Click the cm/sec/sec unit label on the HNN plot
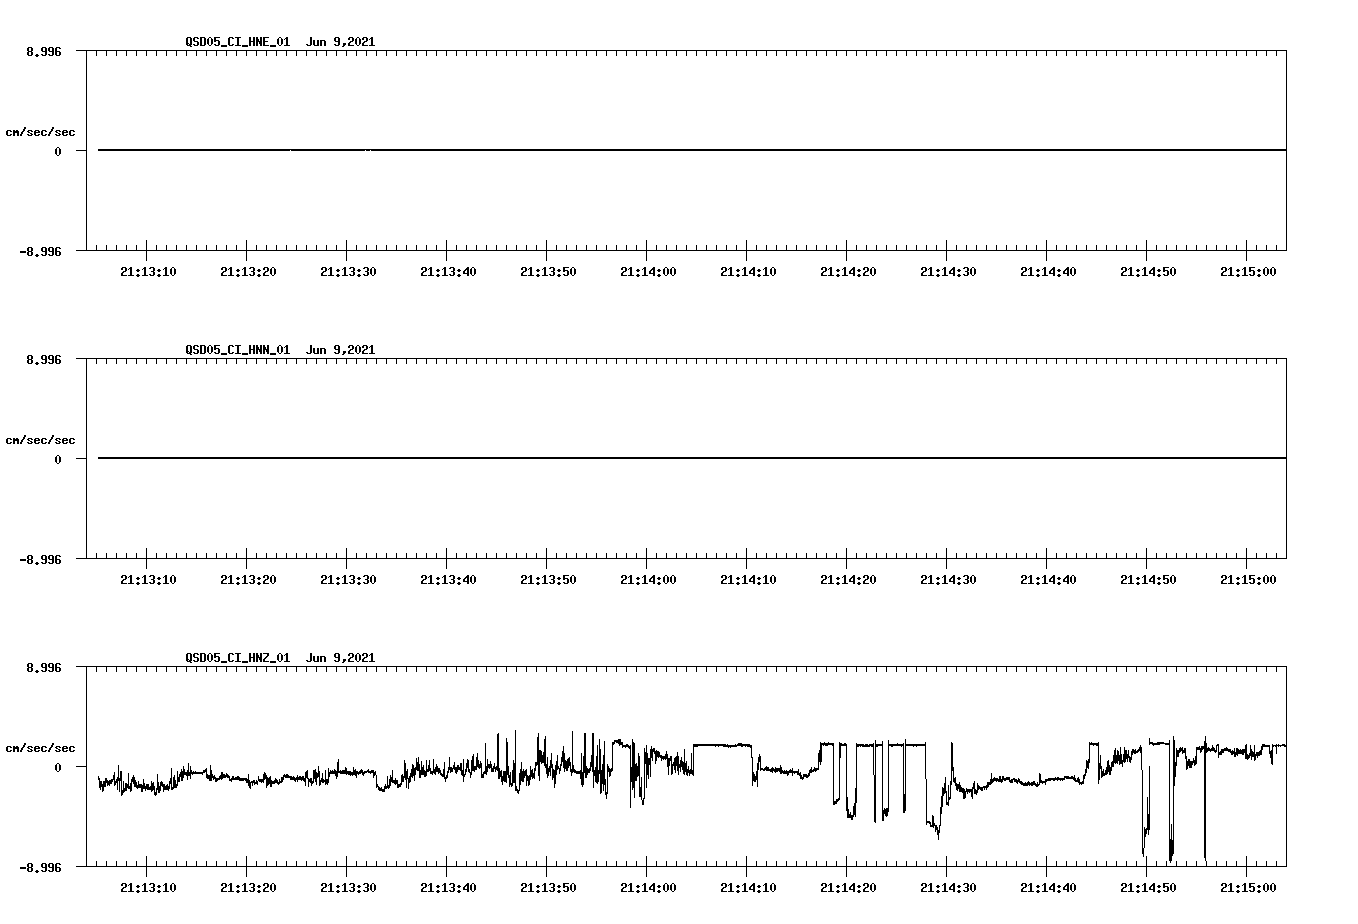The height and width of the screenshot is (924, 1358). pyautogui.click(x=40, y=440)
